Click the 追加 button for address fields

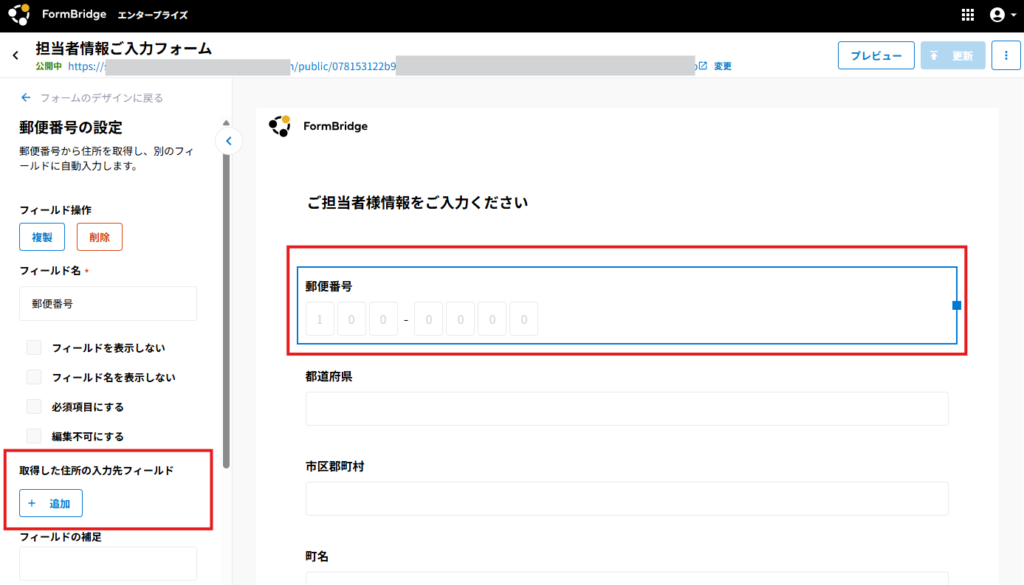(51, 504)
